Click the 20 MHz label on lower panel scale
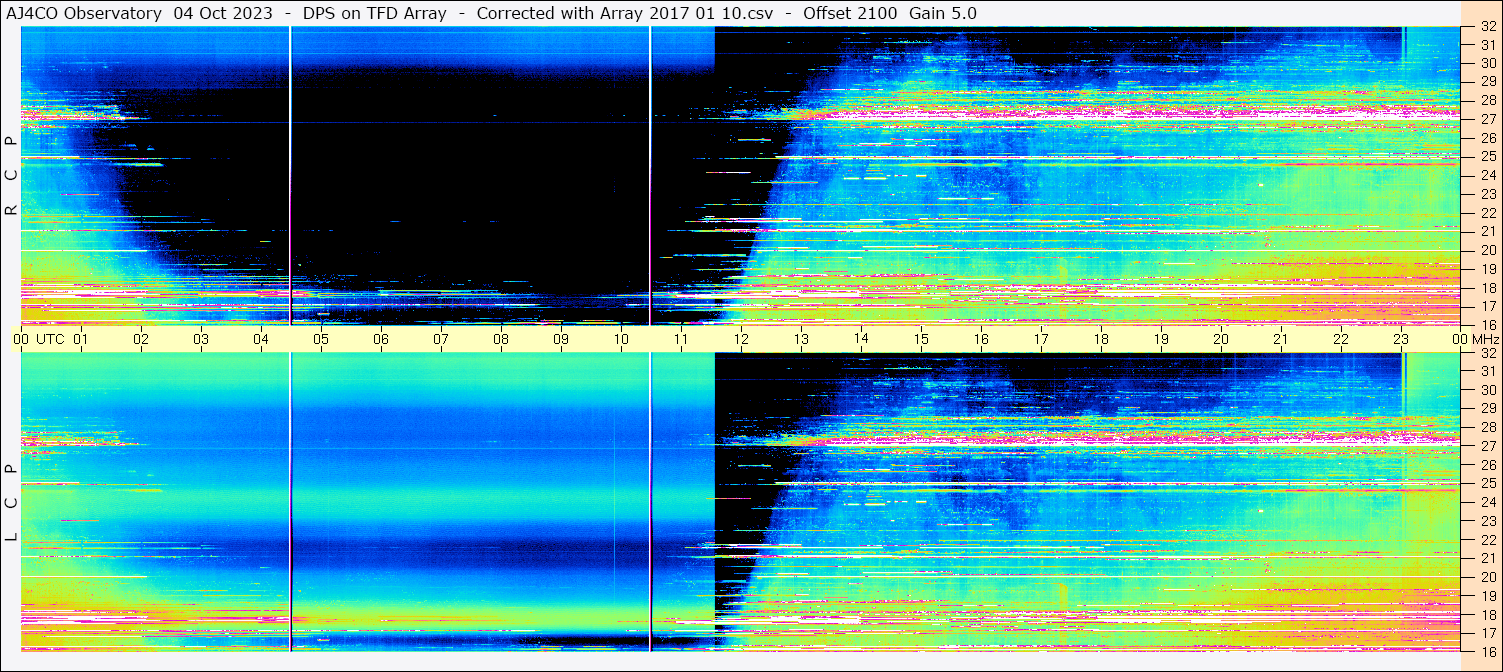 point(1487,577)
